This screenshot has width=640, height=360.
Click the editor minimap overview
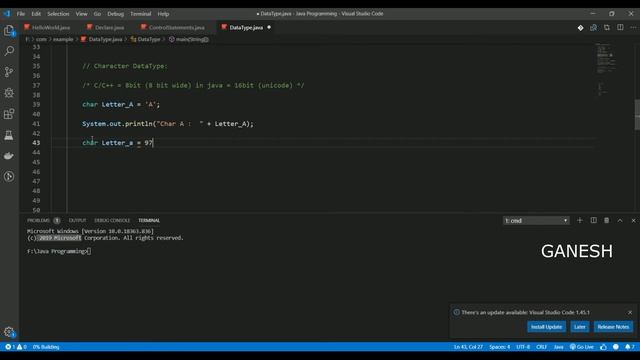pos(606,69)
